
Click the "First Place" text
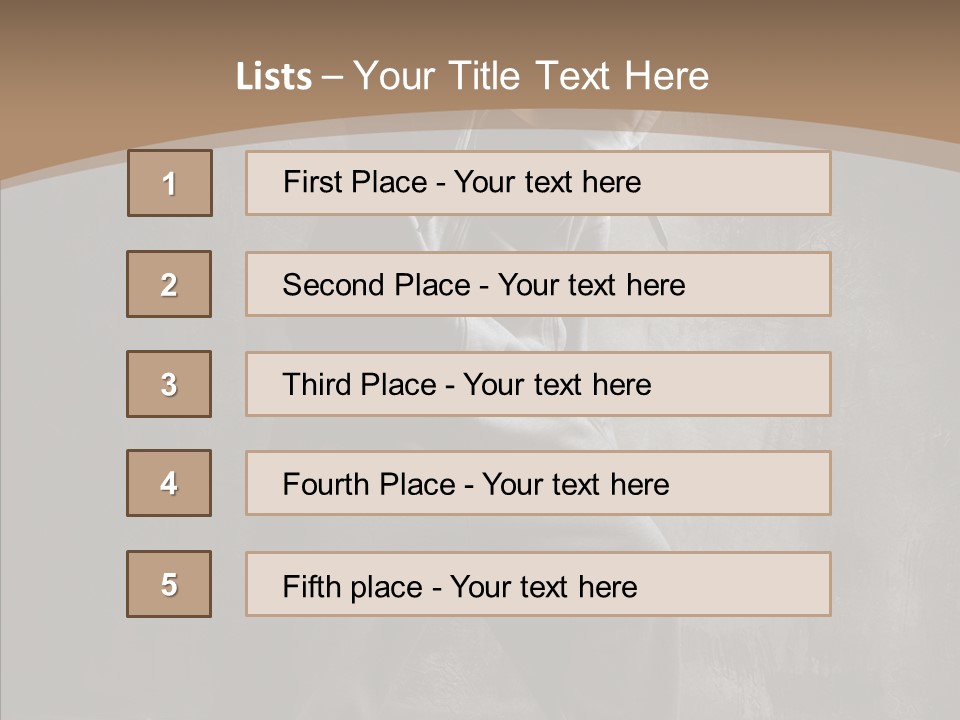coord(357,182)
